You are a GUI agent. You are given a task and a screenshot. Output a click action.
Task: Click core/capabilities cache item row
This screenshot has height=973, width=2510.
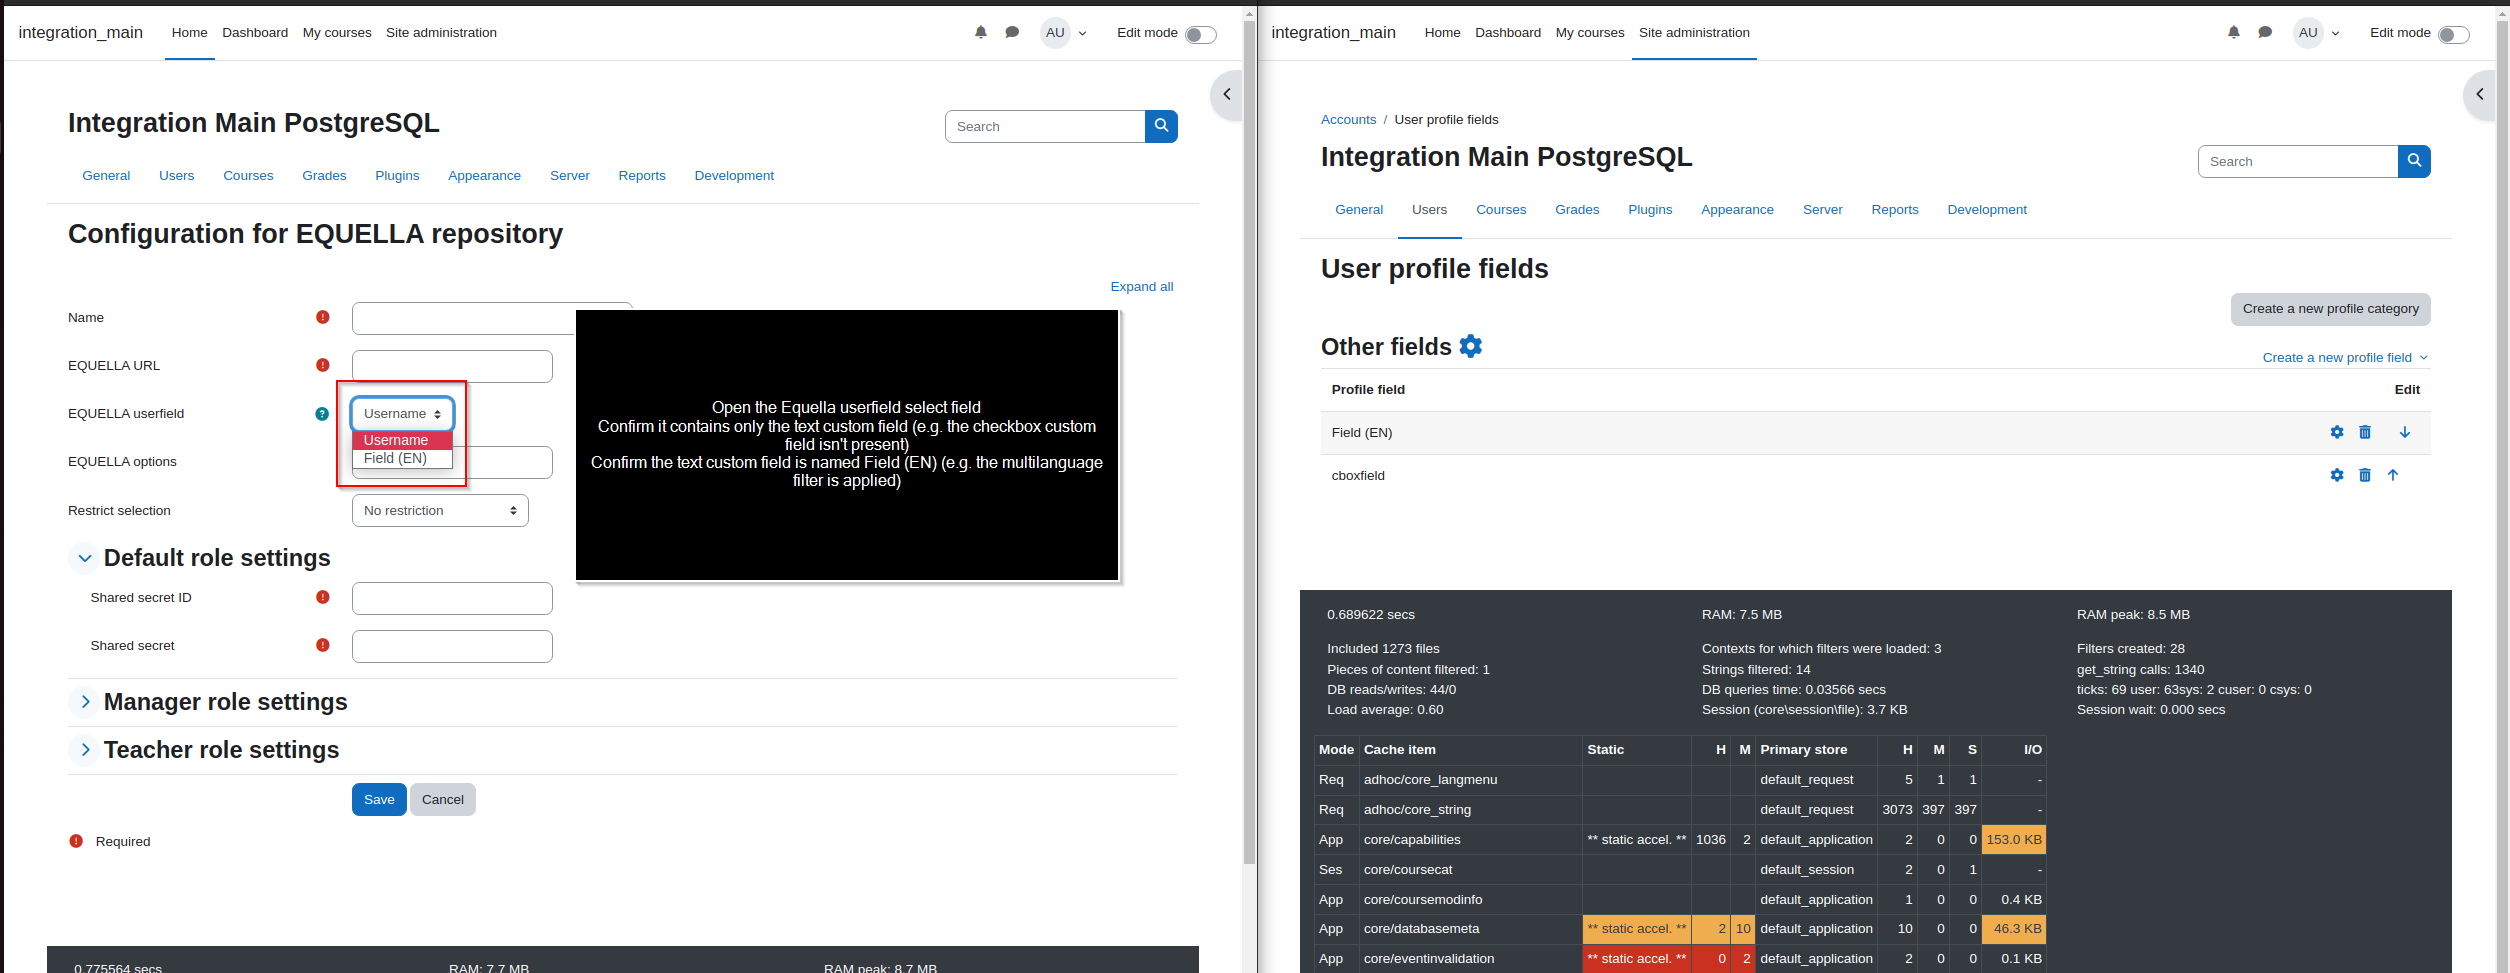point(1680,840)
